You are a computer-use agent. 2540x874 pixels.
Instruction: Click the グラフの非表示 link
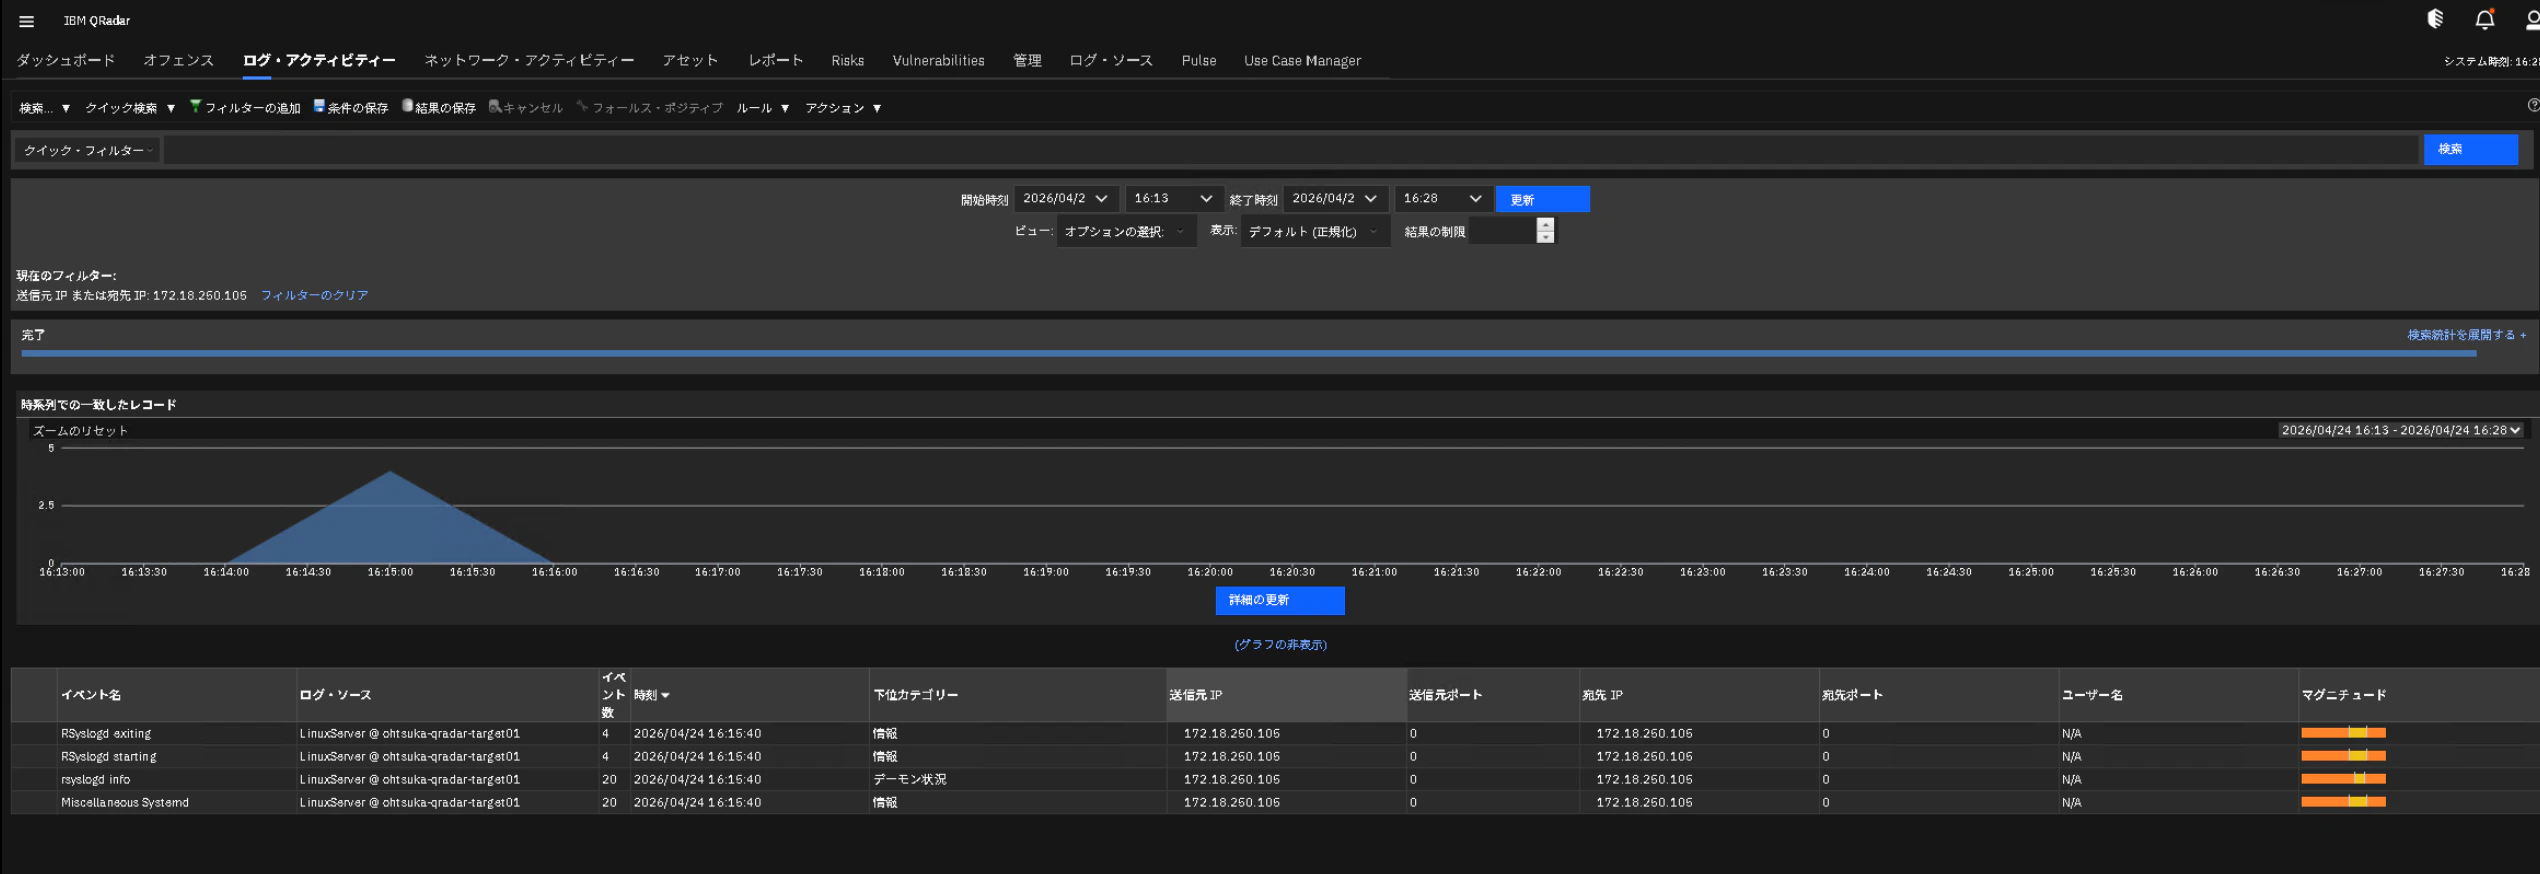[1280, 645]
